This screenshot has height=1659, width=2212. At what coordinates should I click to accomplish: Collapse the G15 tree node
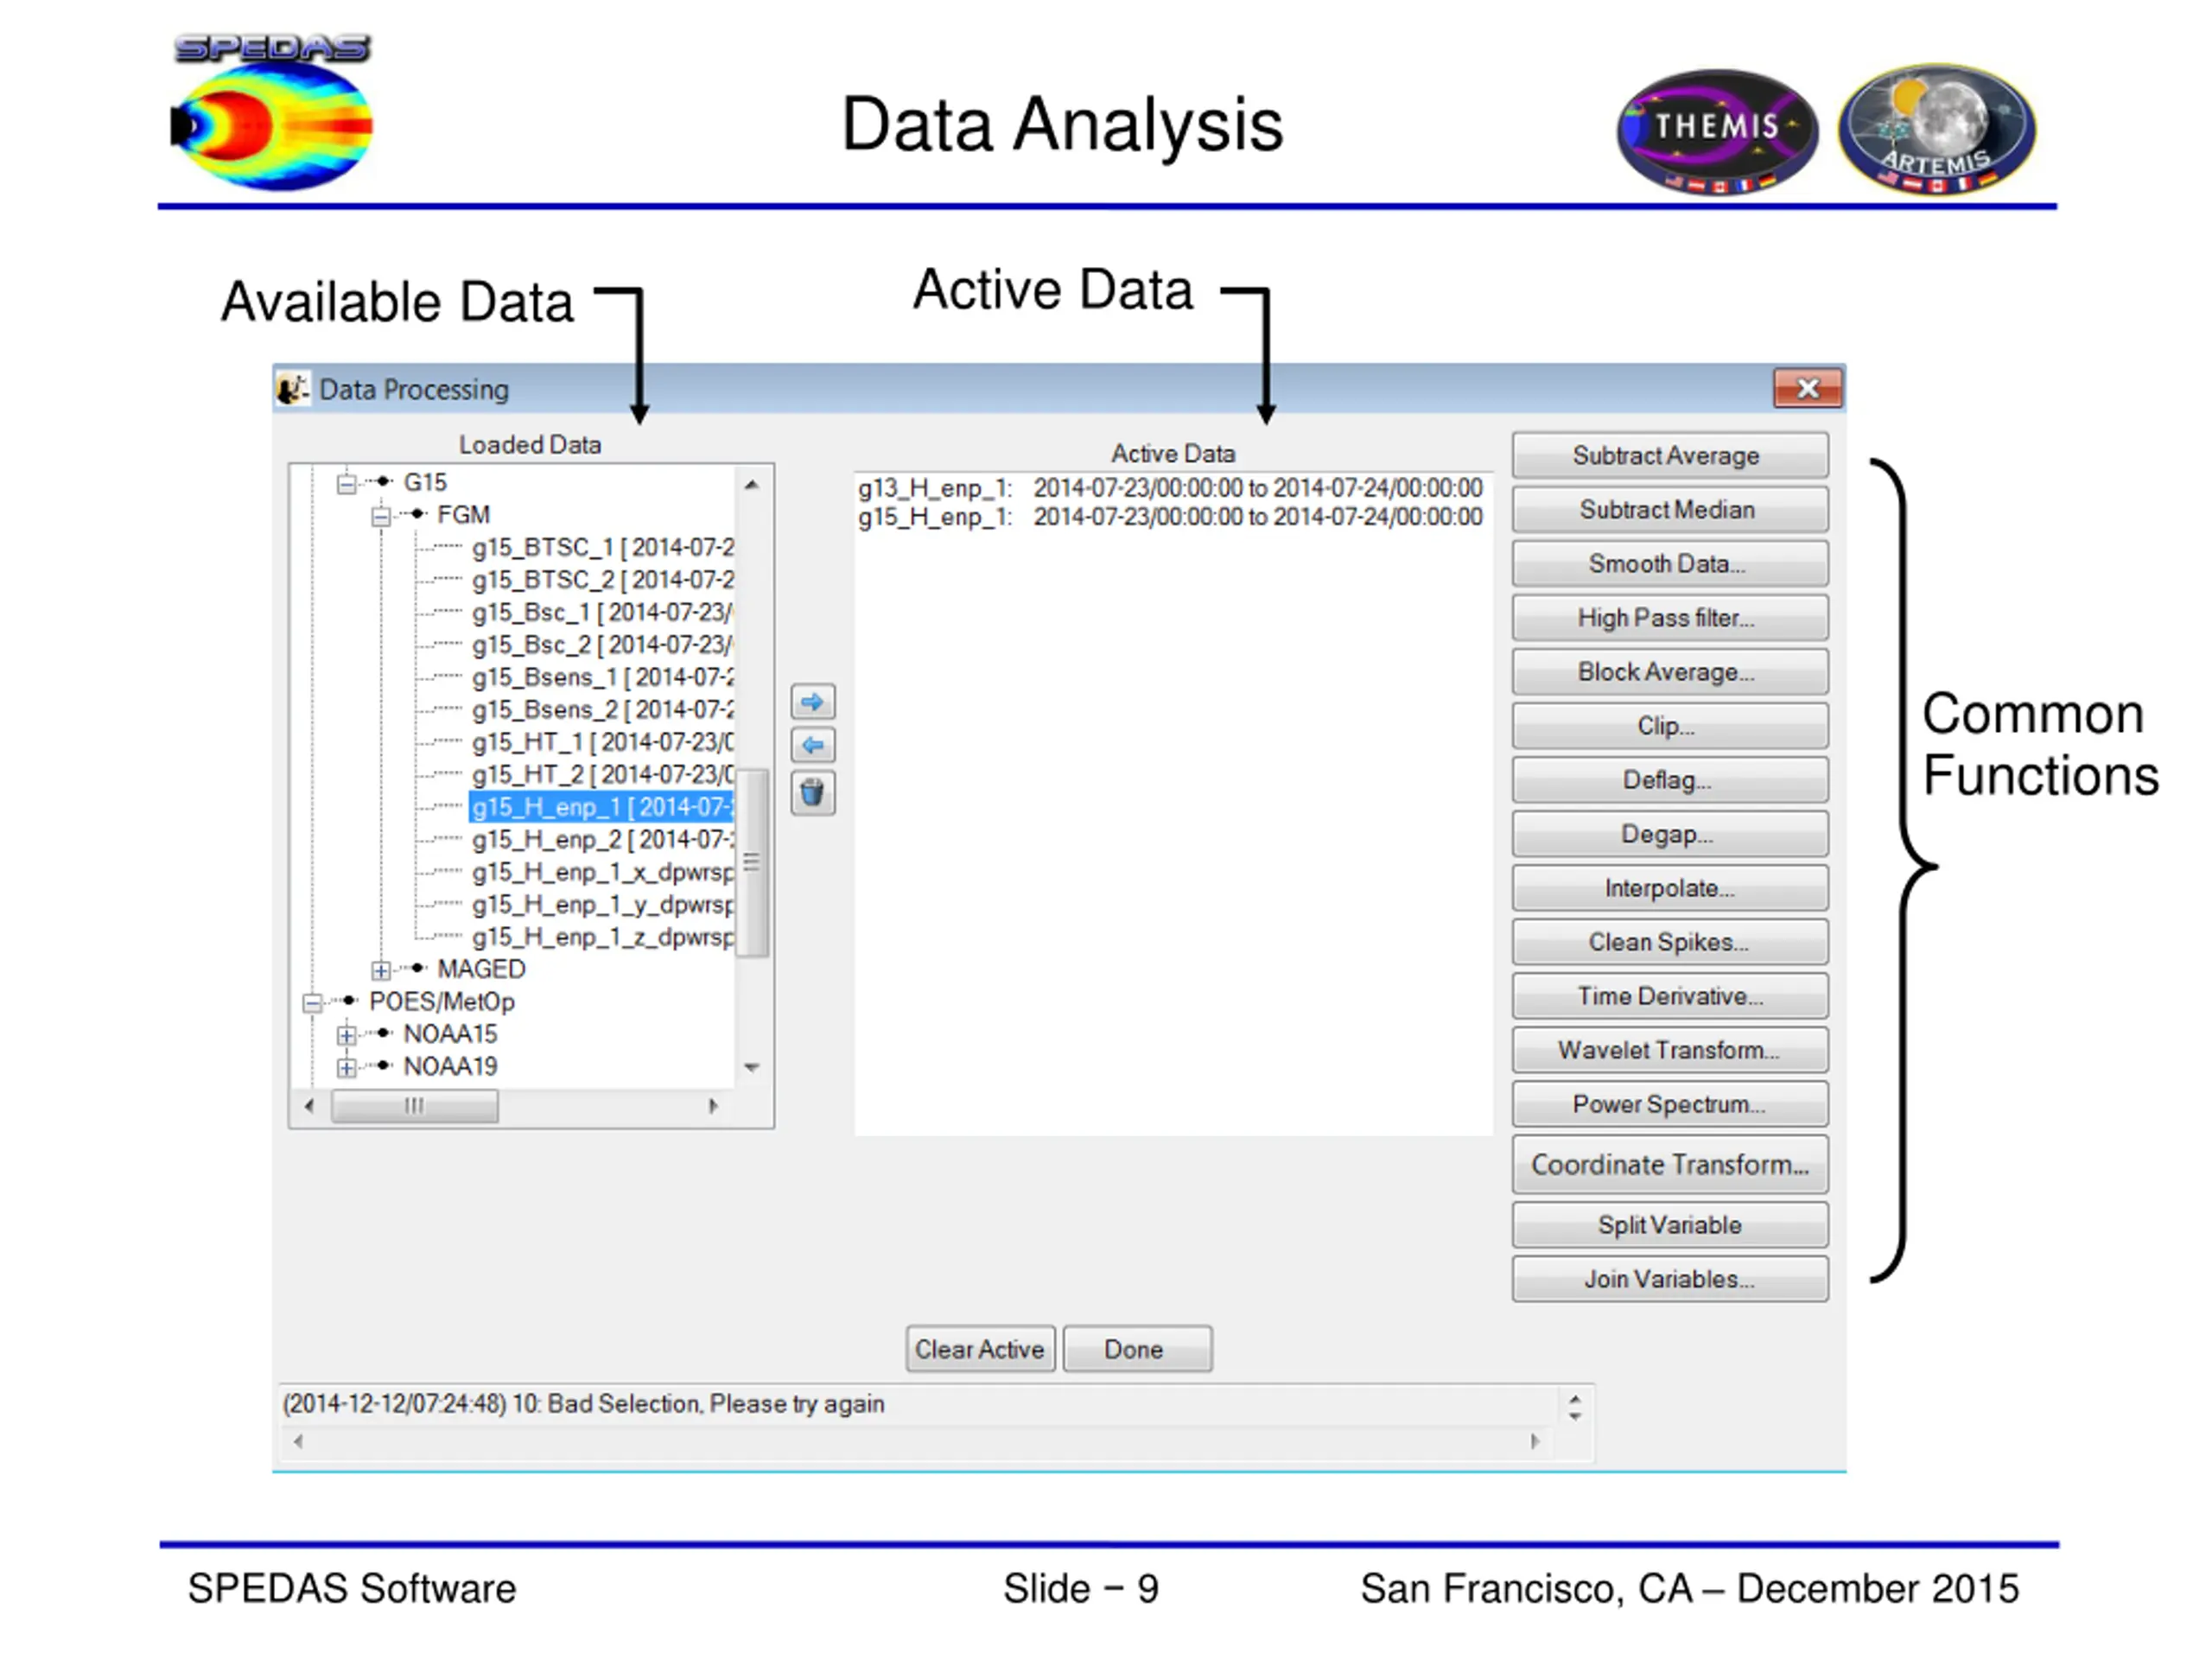coord(346,484)
